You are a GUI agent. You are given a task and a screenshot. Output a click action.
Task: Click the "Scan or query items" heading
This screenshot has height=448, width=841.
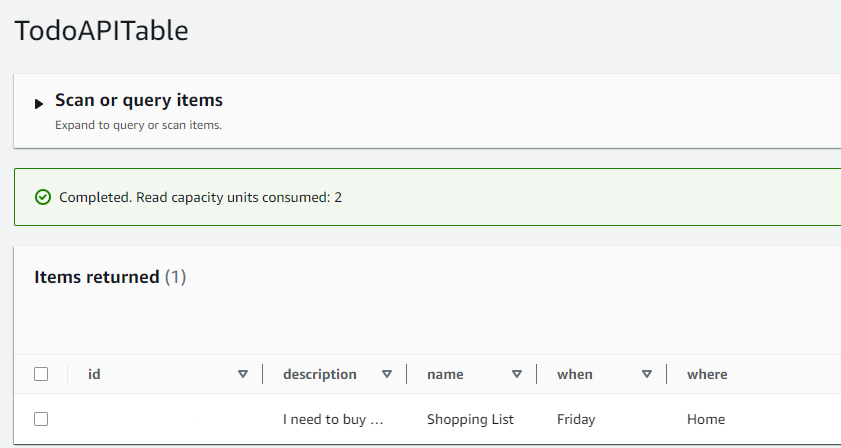click(138, 100)
